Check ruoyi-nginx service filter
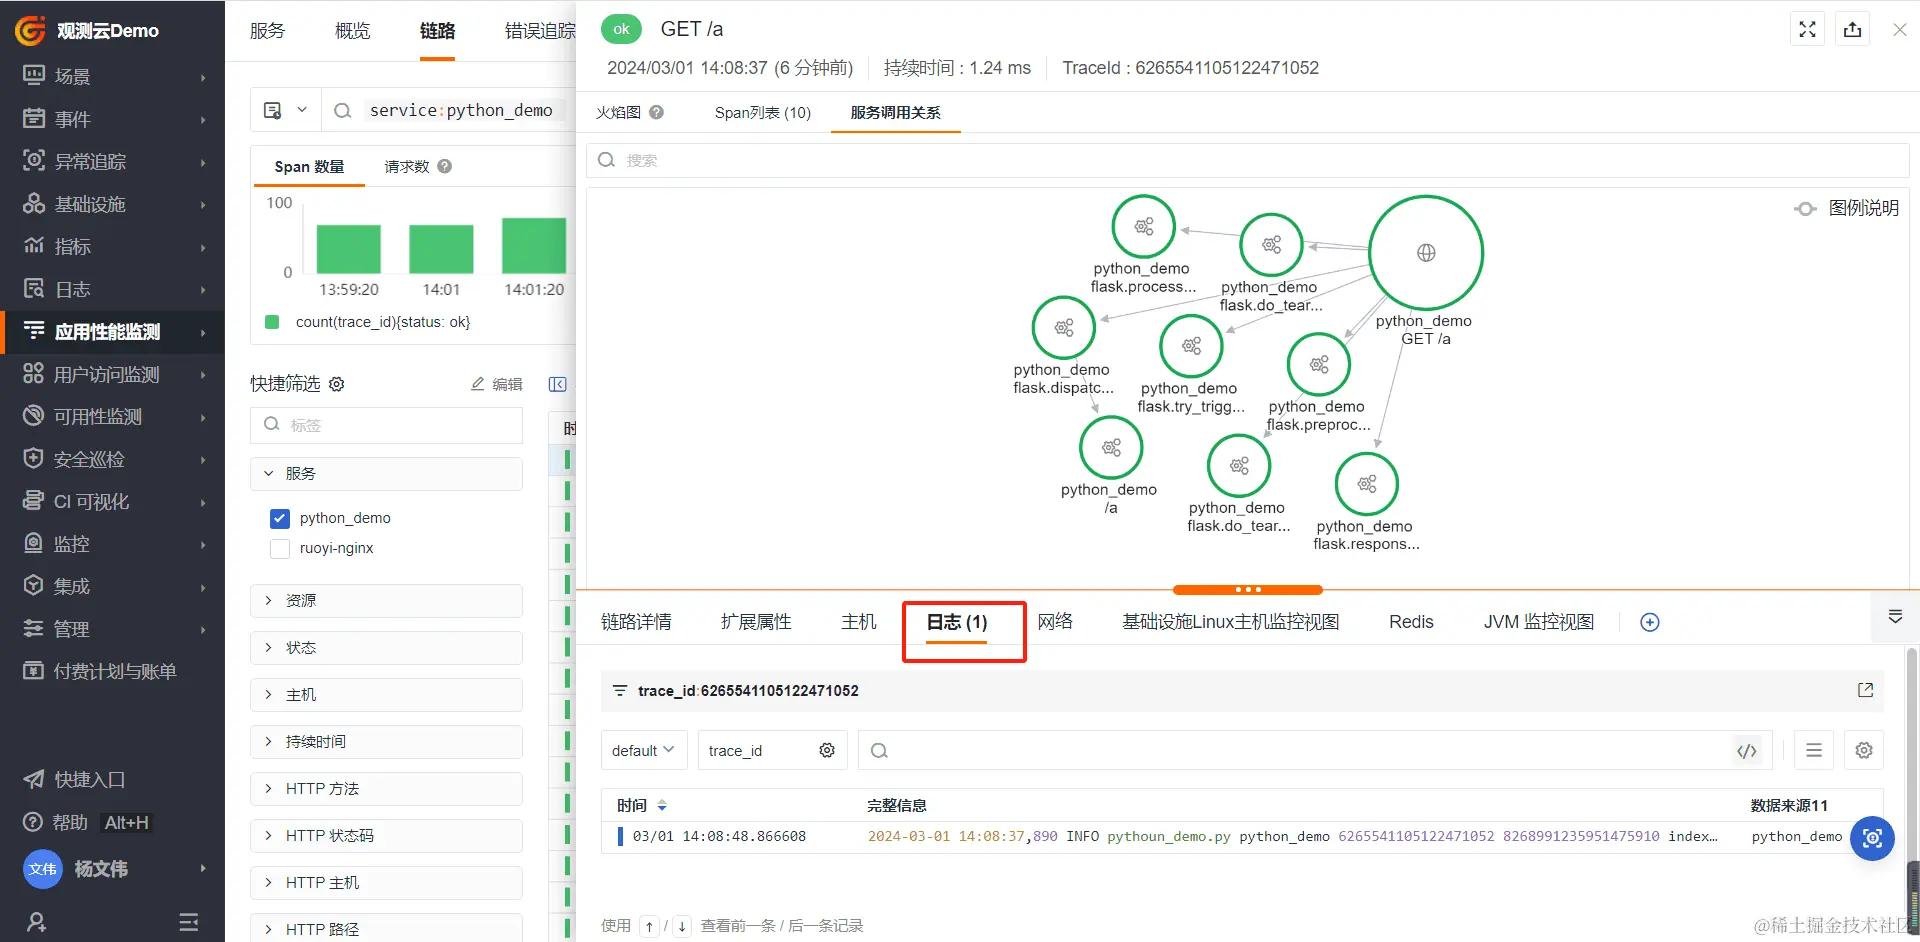This screenshot has height=942, width=1920. click(280, 548)
